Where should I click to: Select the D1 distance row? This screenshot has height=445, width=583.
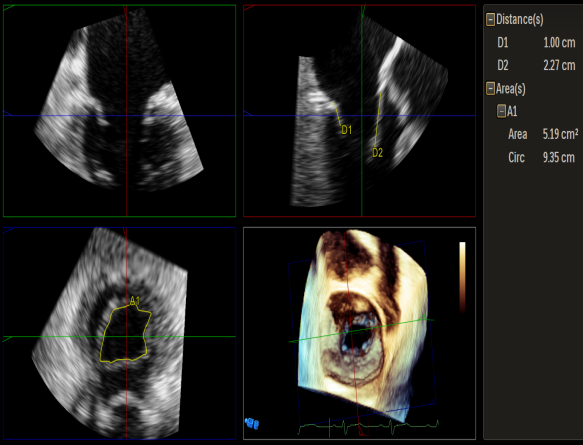(536, 43)
